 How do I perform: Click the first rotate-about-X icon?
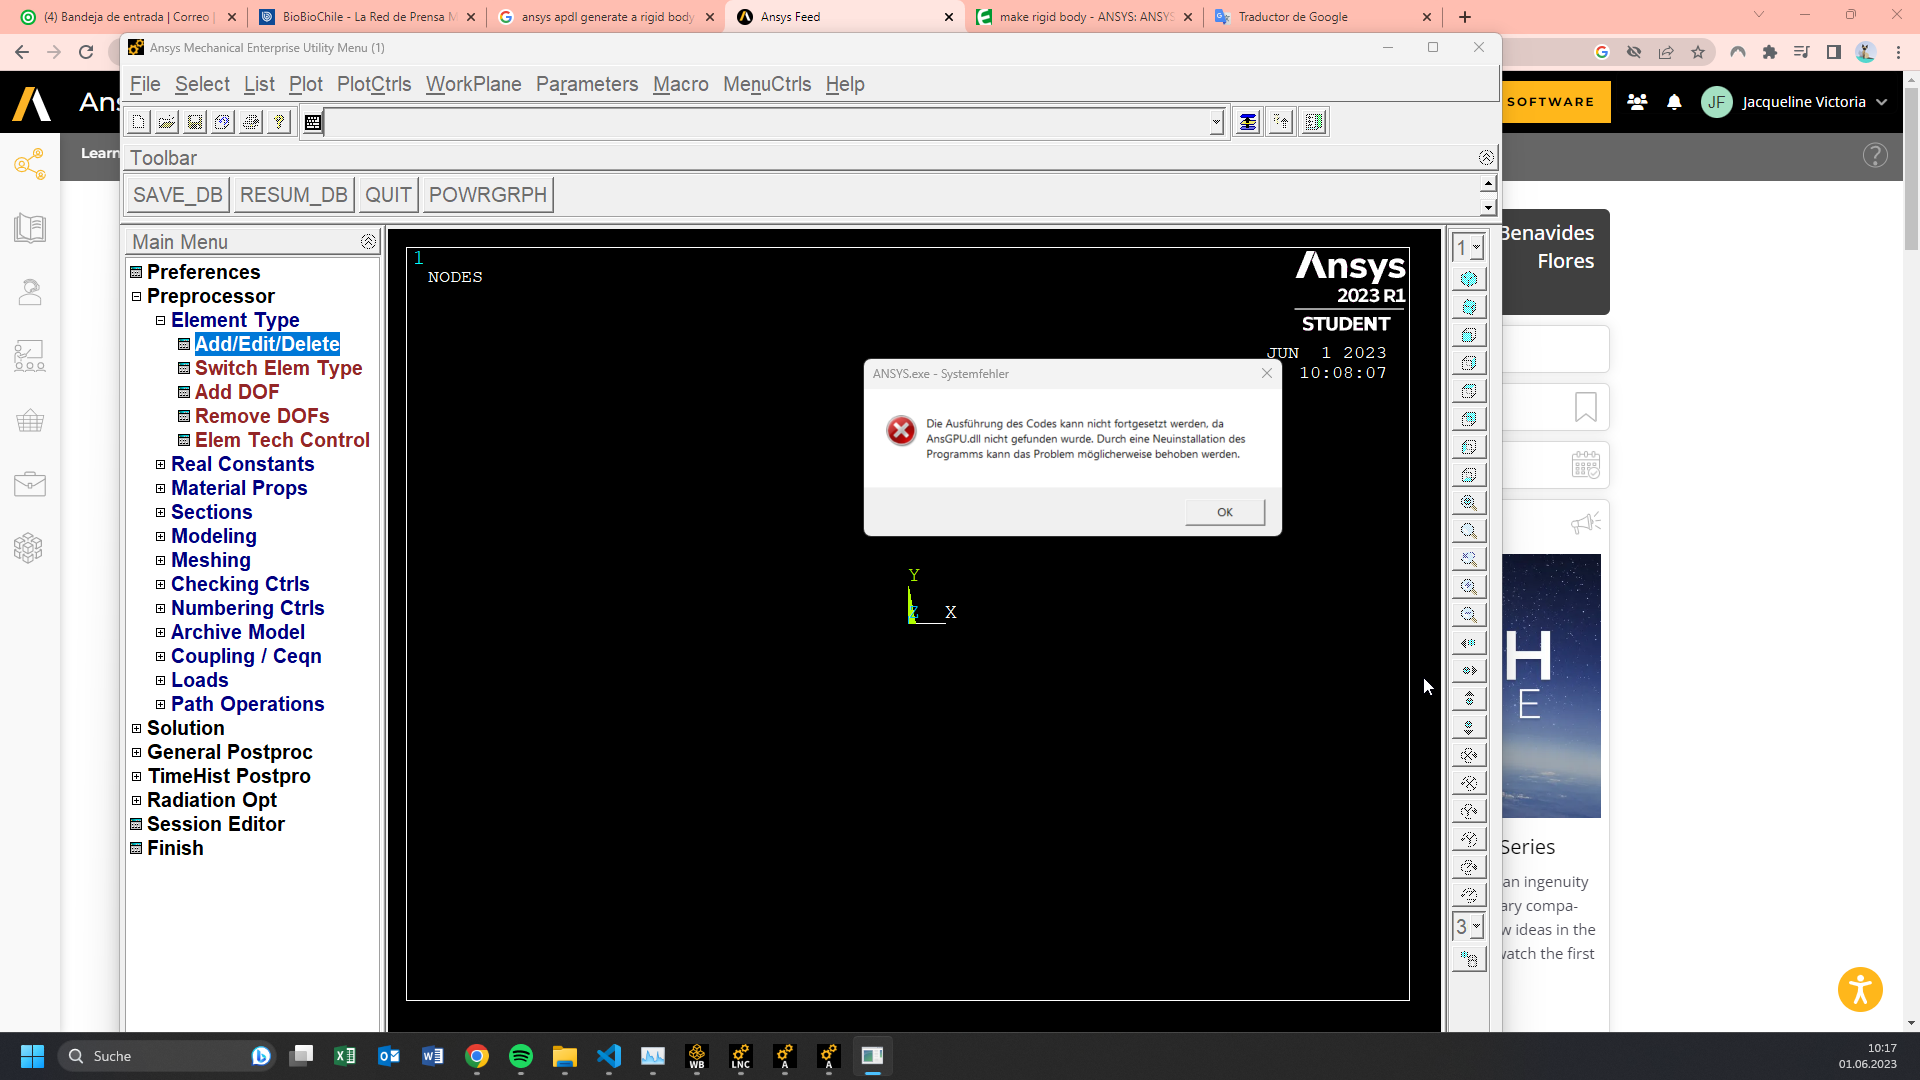pyautogui.click(x=1469, y=755)
